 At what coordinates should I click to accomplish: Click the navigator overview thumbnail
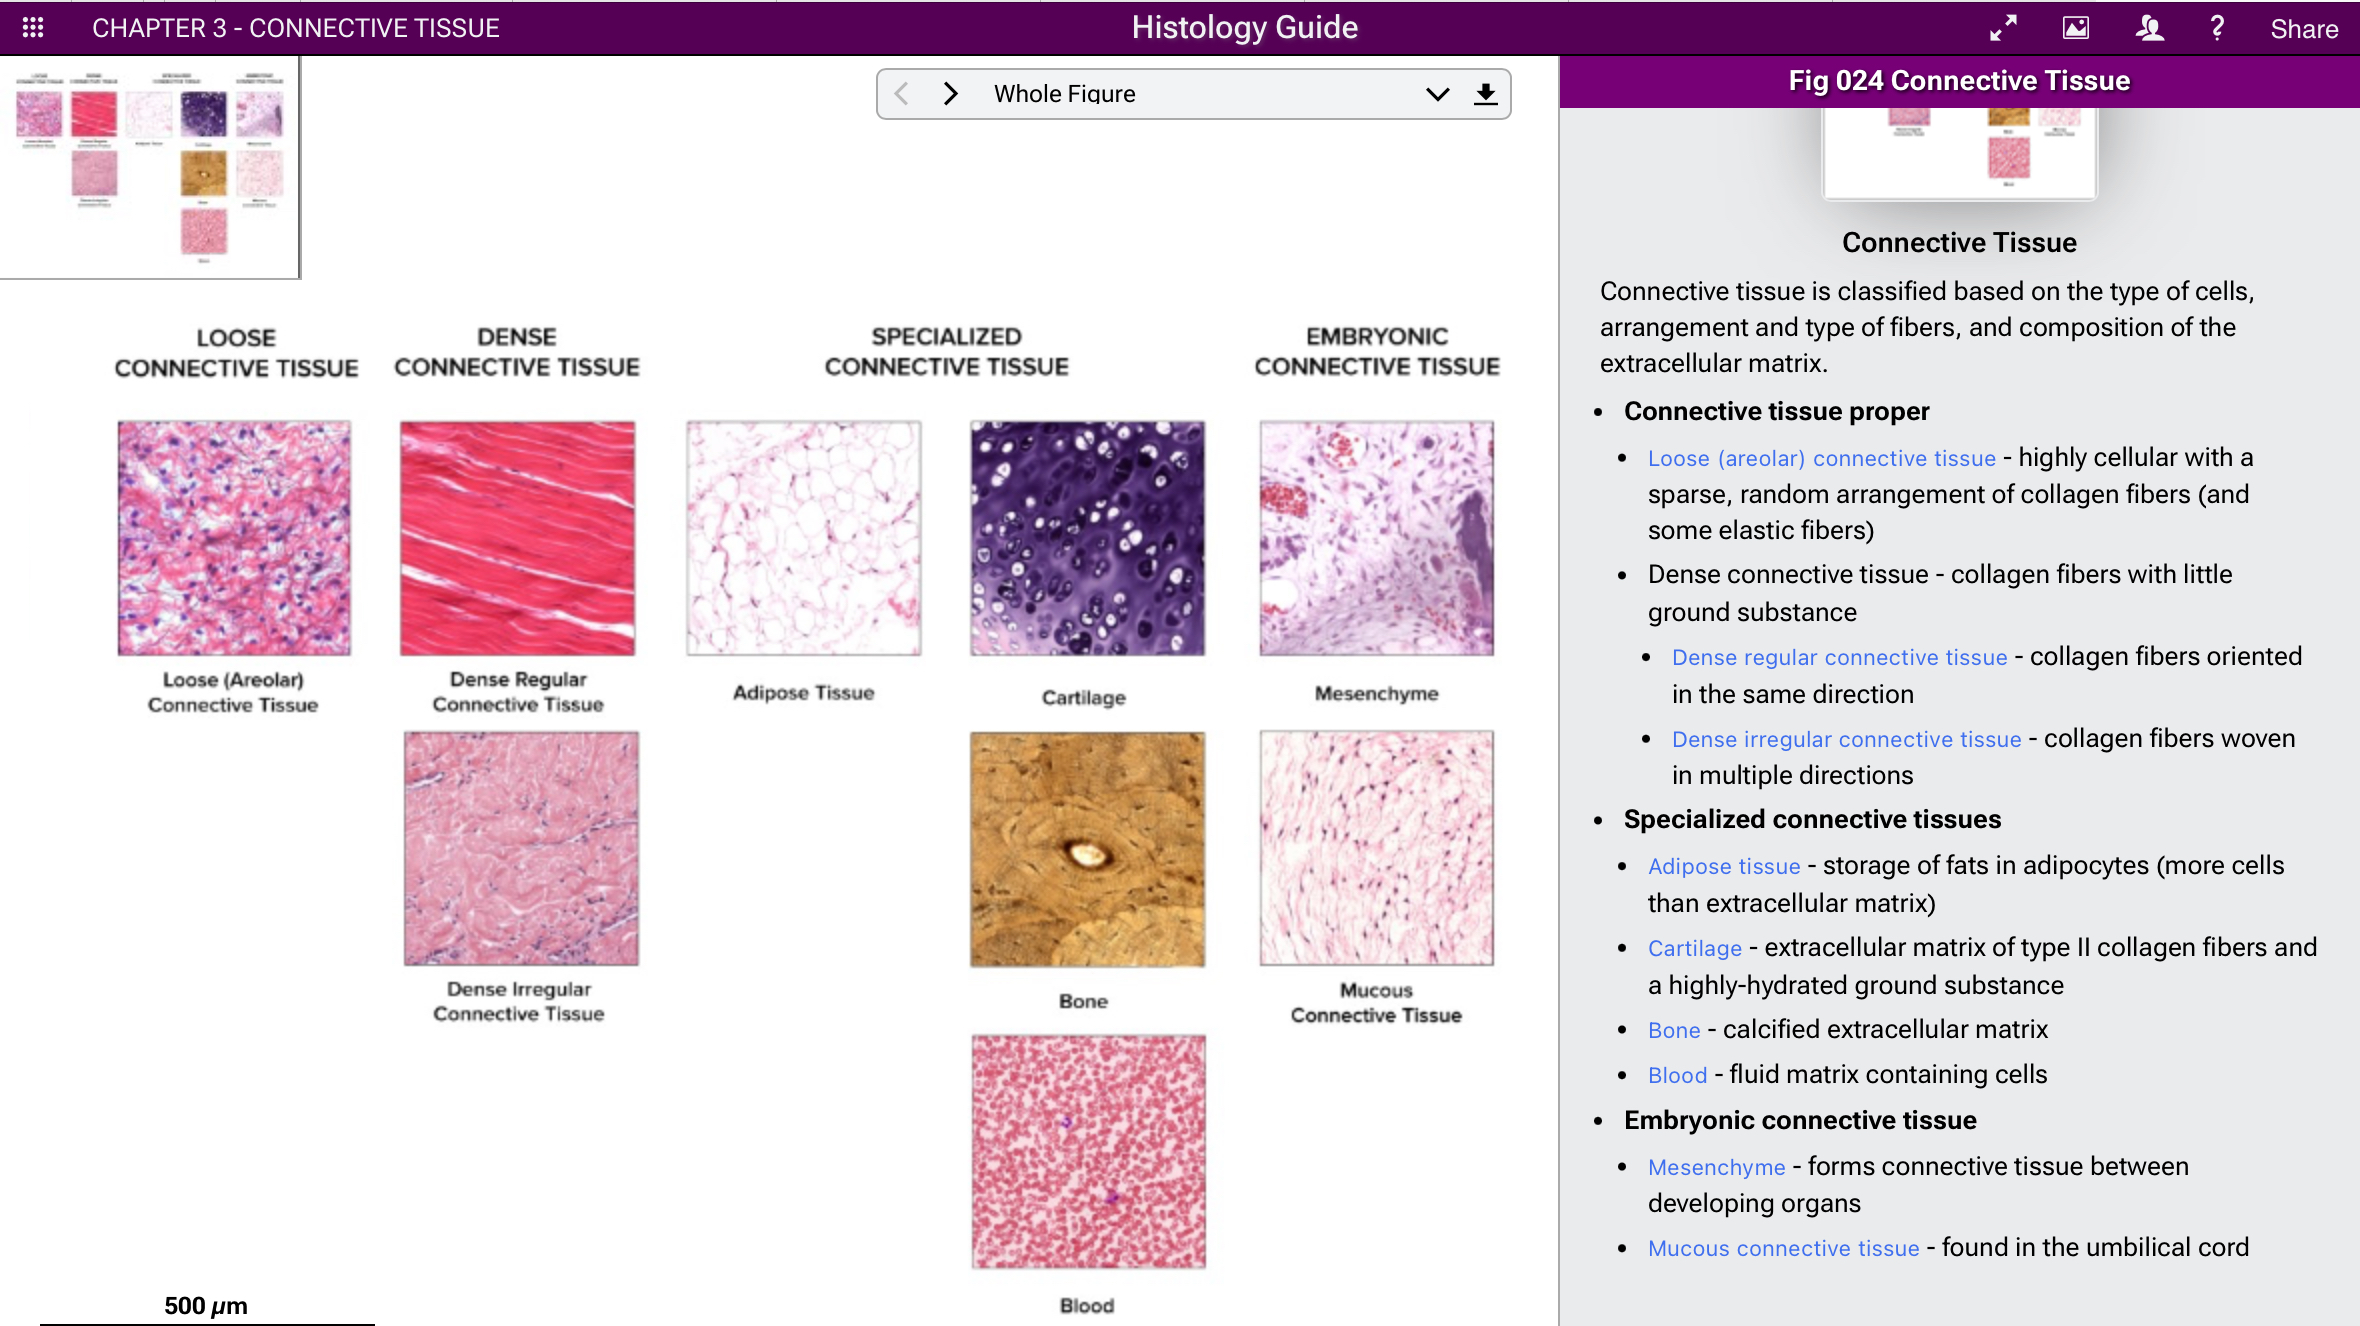149,167
